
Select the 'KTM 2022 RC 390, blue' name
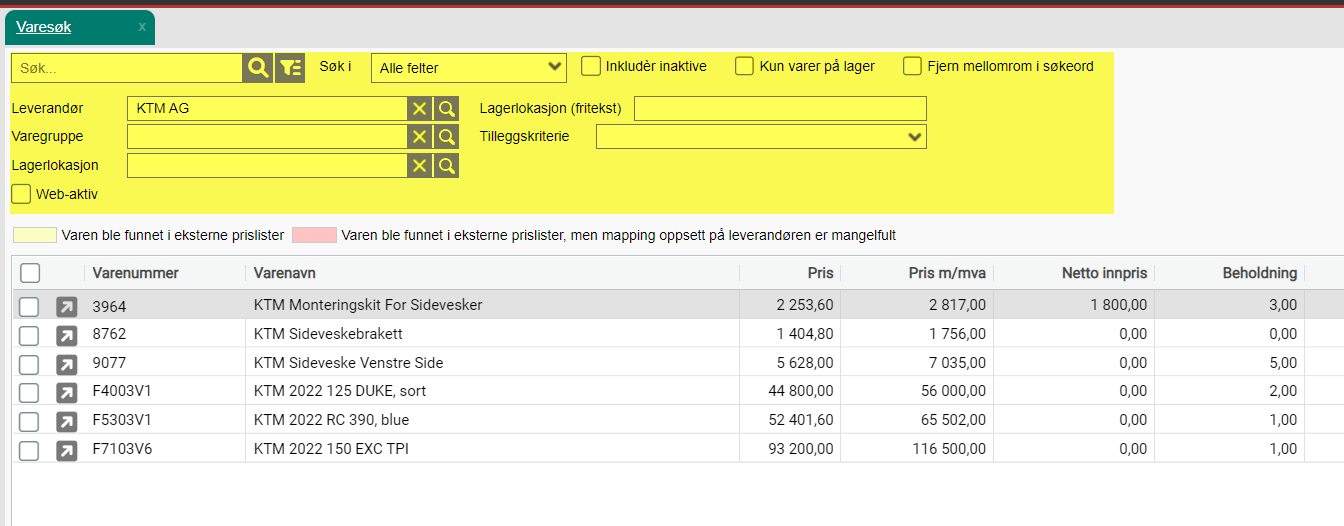[332, 420]
